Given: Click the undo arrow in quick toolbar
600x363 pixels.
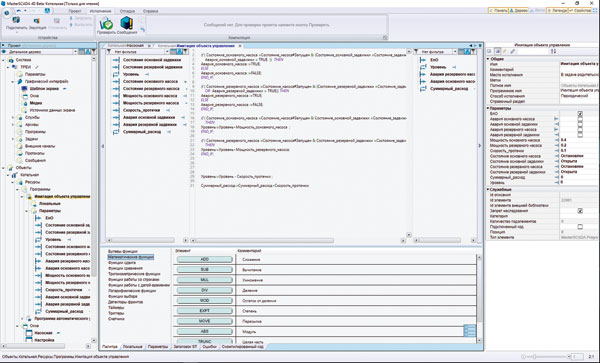Looking at the screenshot, I should [x=19, y=11].
